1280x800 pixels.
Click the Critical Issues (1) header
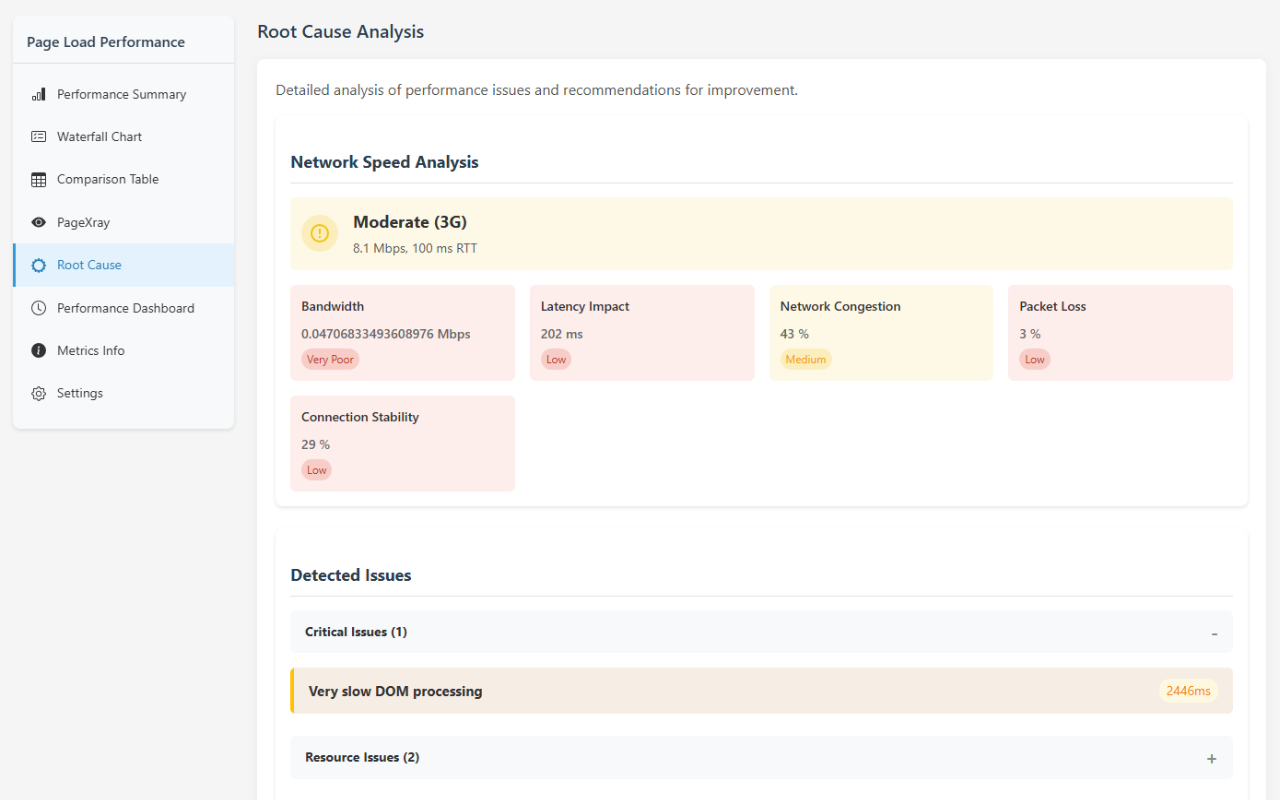pyautogui.click(x=761, y=632)
